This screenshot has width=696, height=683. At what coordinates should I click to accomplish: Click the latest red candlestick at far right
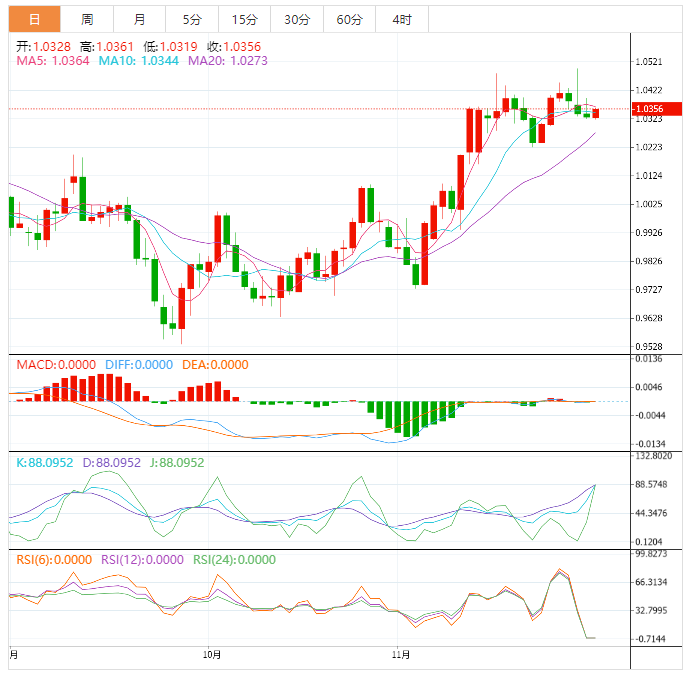tap(596, 113)
